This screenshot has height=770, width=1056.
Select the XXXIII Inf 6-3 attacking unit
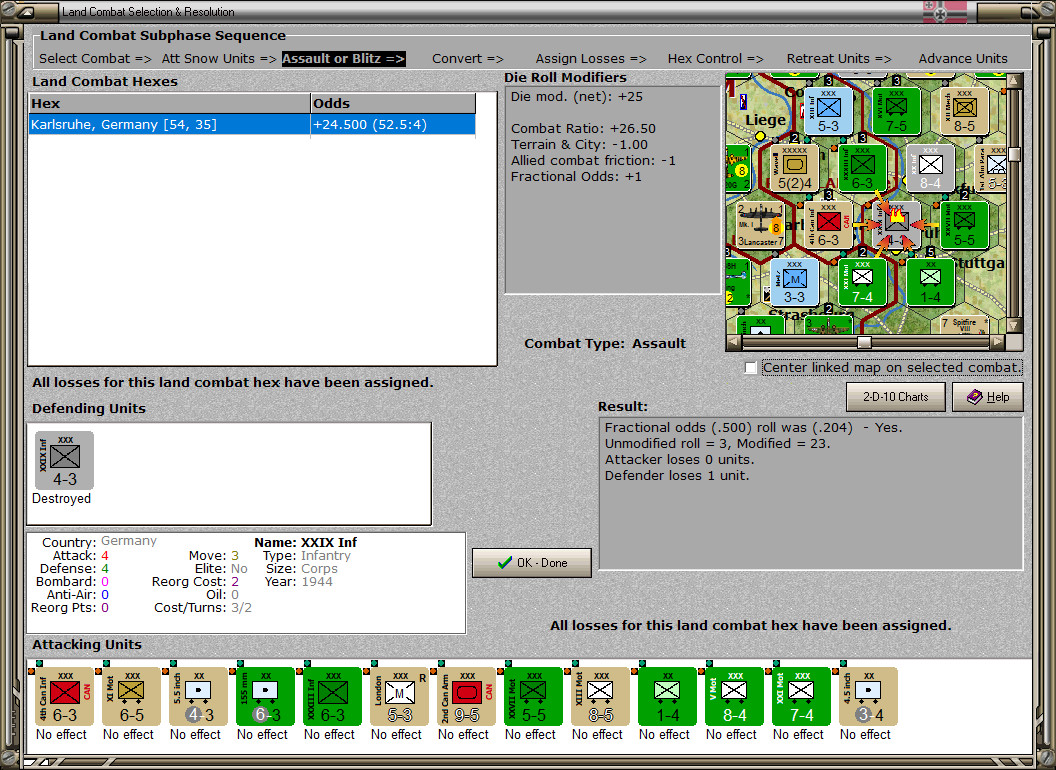point(332,697)
